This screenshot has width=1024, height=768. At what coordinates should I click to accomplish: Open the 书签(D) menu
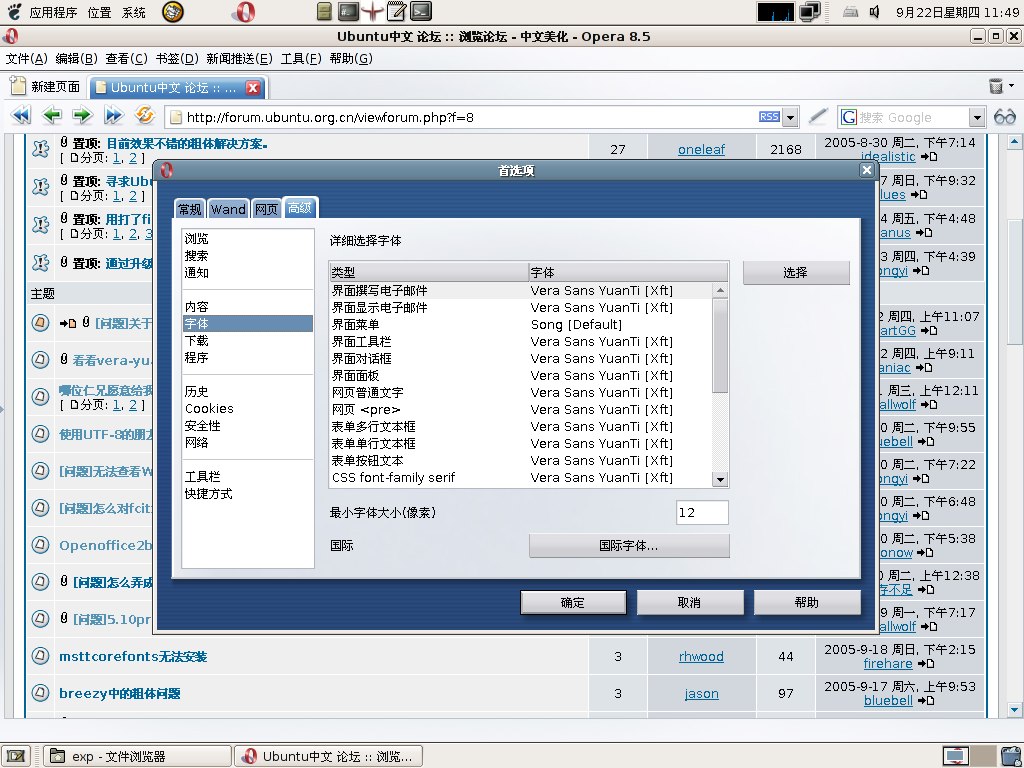176,59
